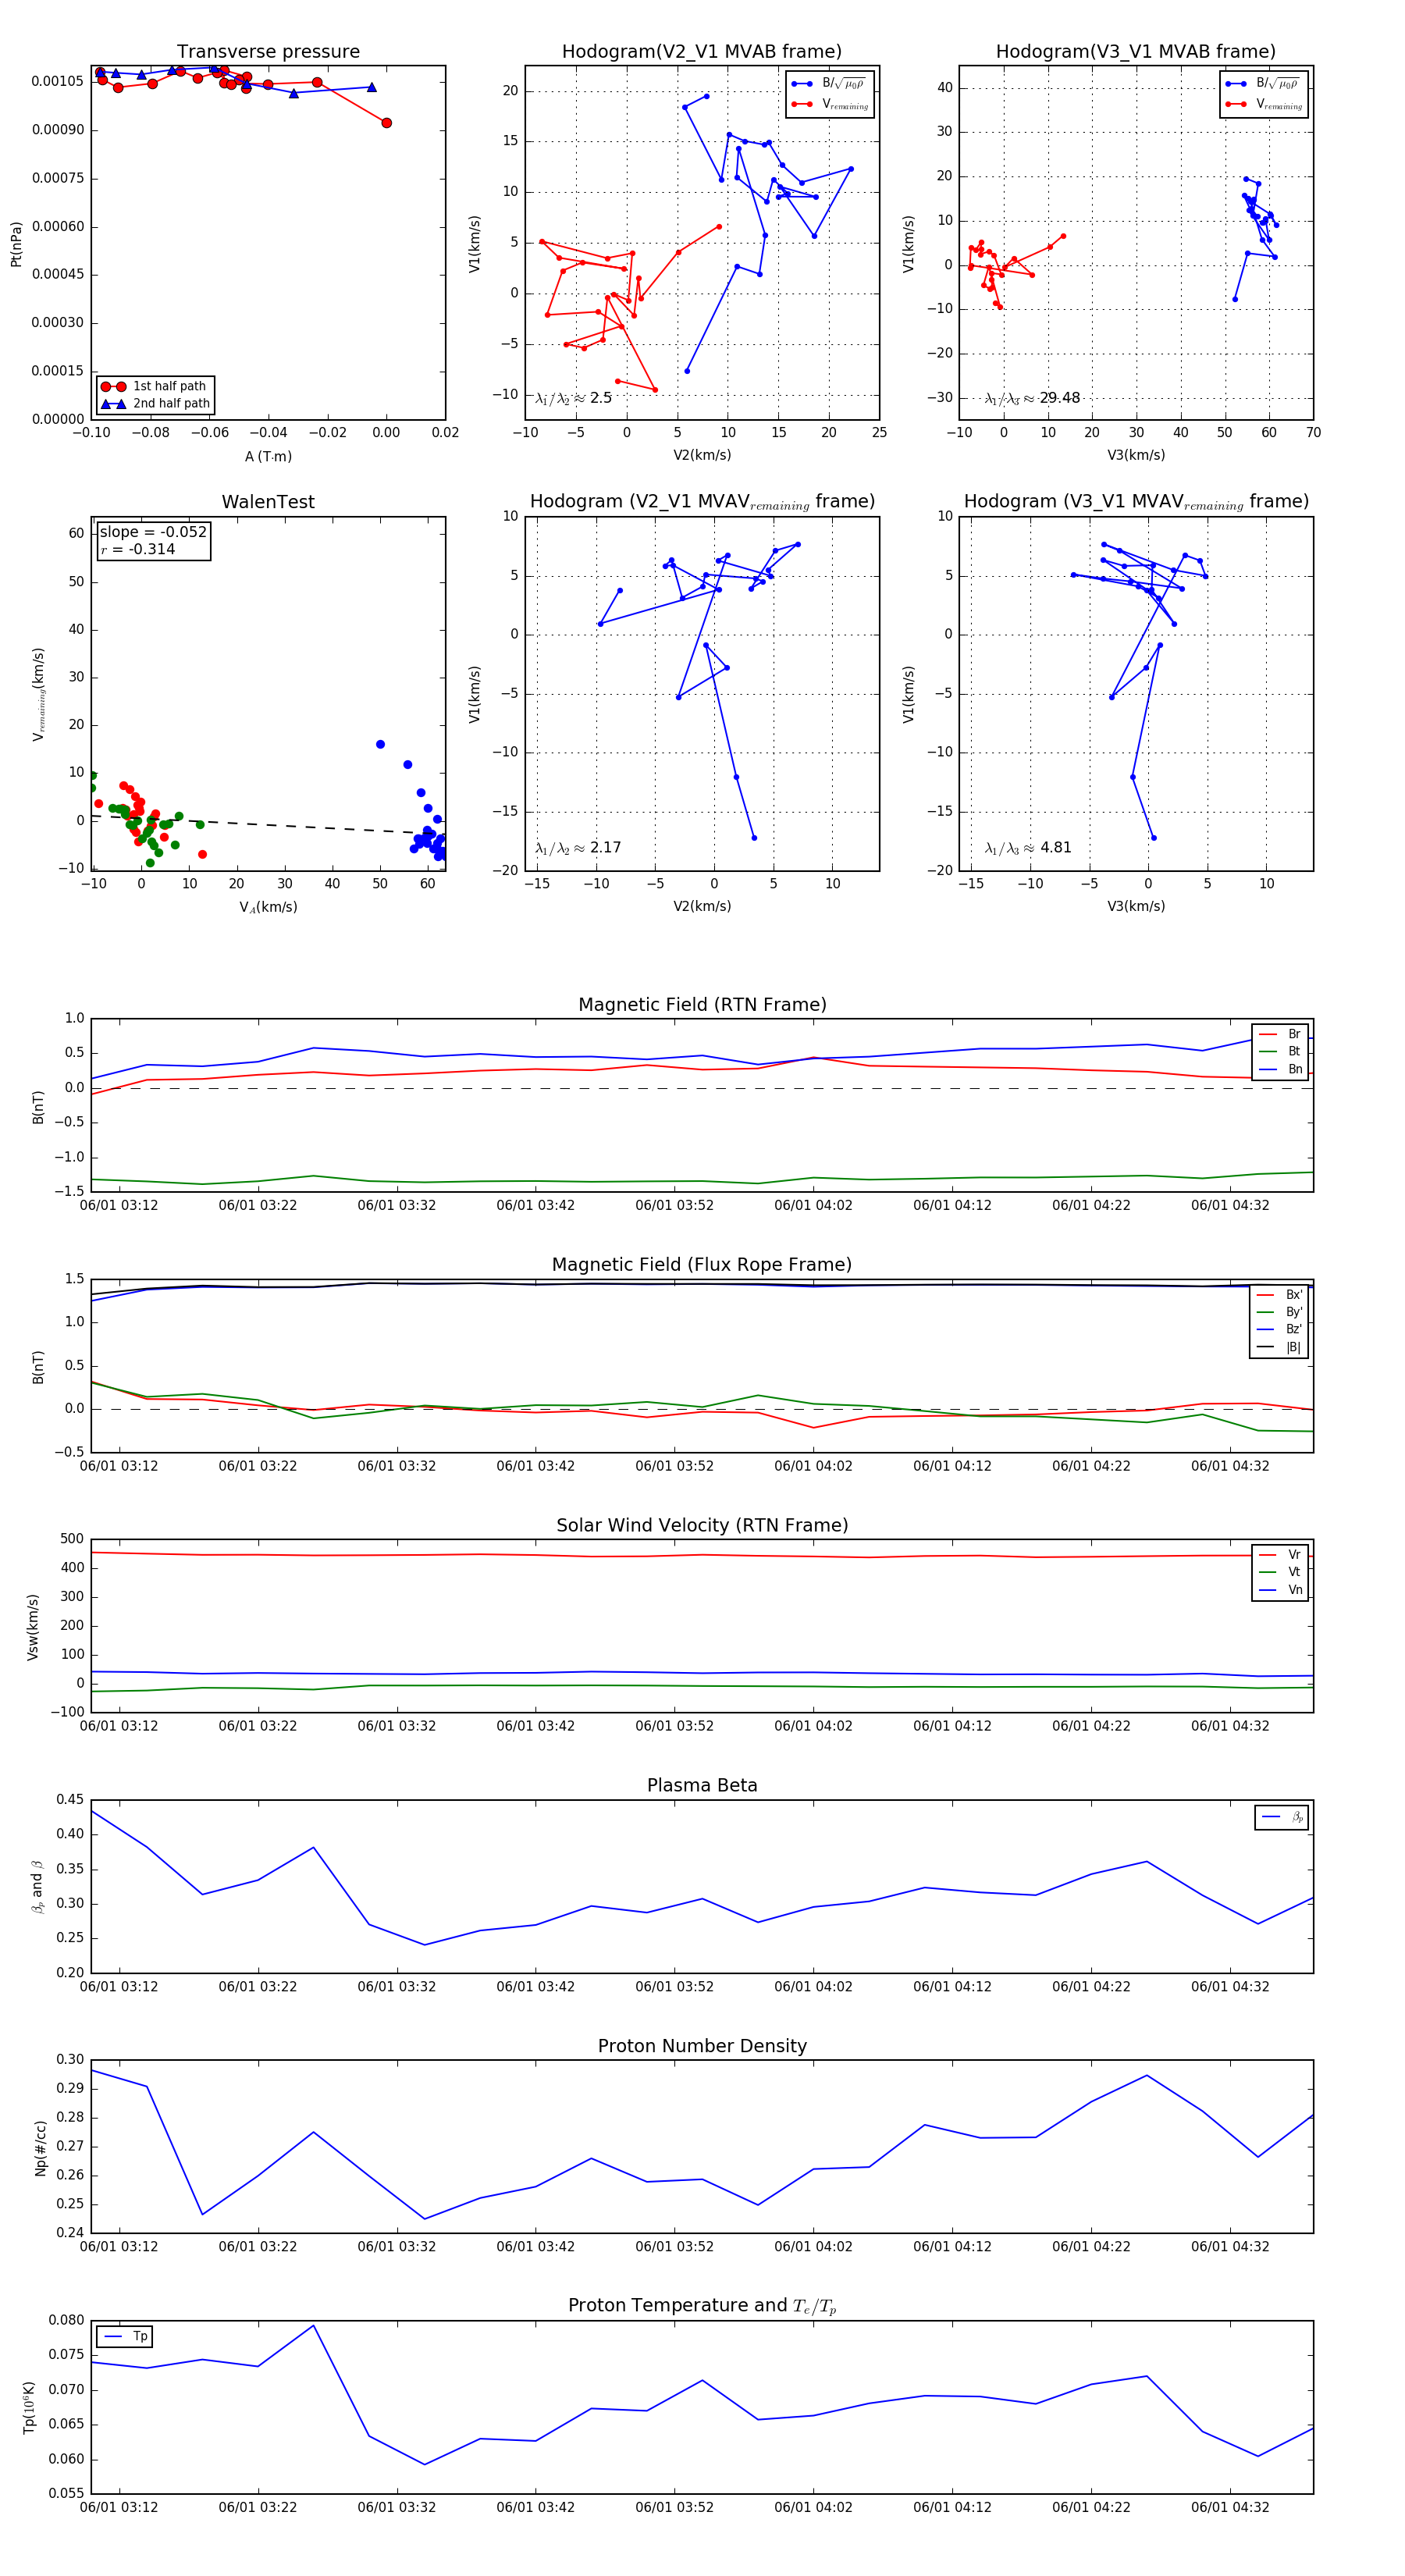1405x2576 pixels.
Task: Click the '|B|' legend entry
Action: pyautogui.click(x=1280, y=1347)
